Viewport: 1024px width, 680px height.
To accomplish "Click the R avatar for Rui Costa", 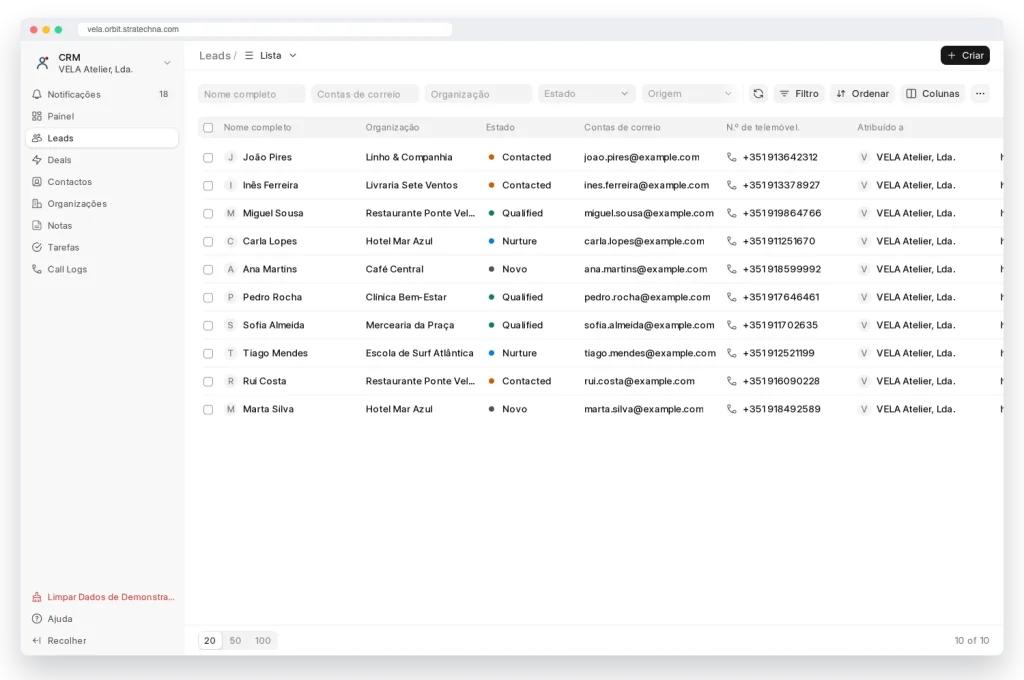I will pos(231,381).
